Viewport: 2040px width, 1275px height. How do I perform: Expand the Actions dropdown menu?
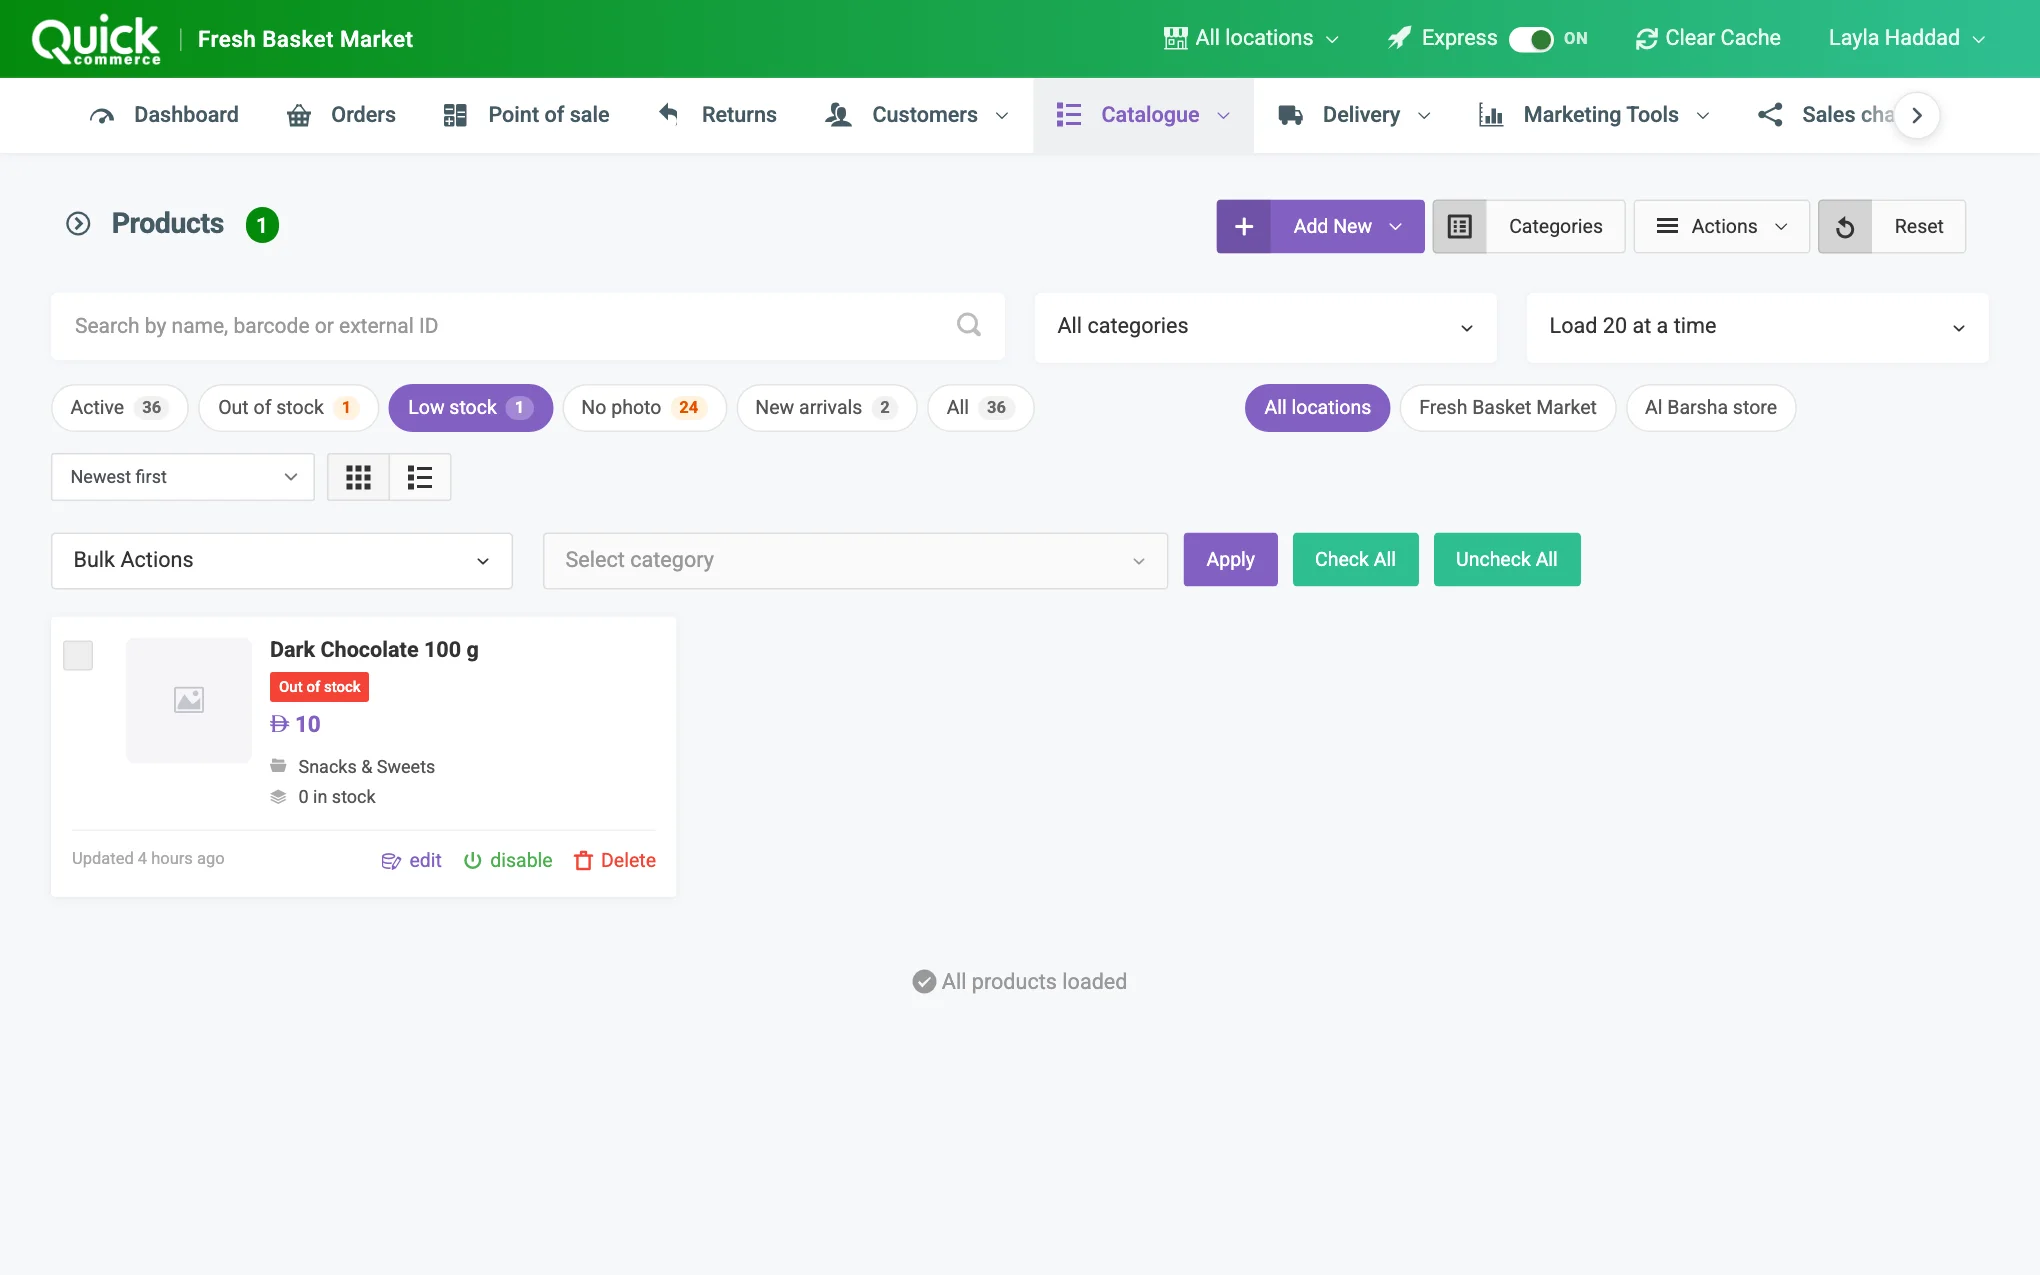click(x=1721, y=227)
